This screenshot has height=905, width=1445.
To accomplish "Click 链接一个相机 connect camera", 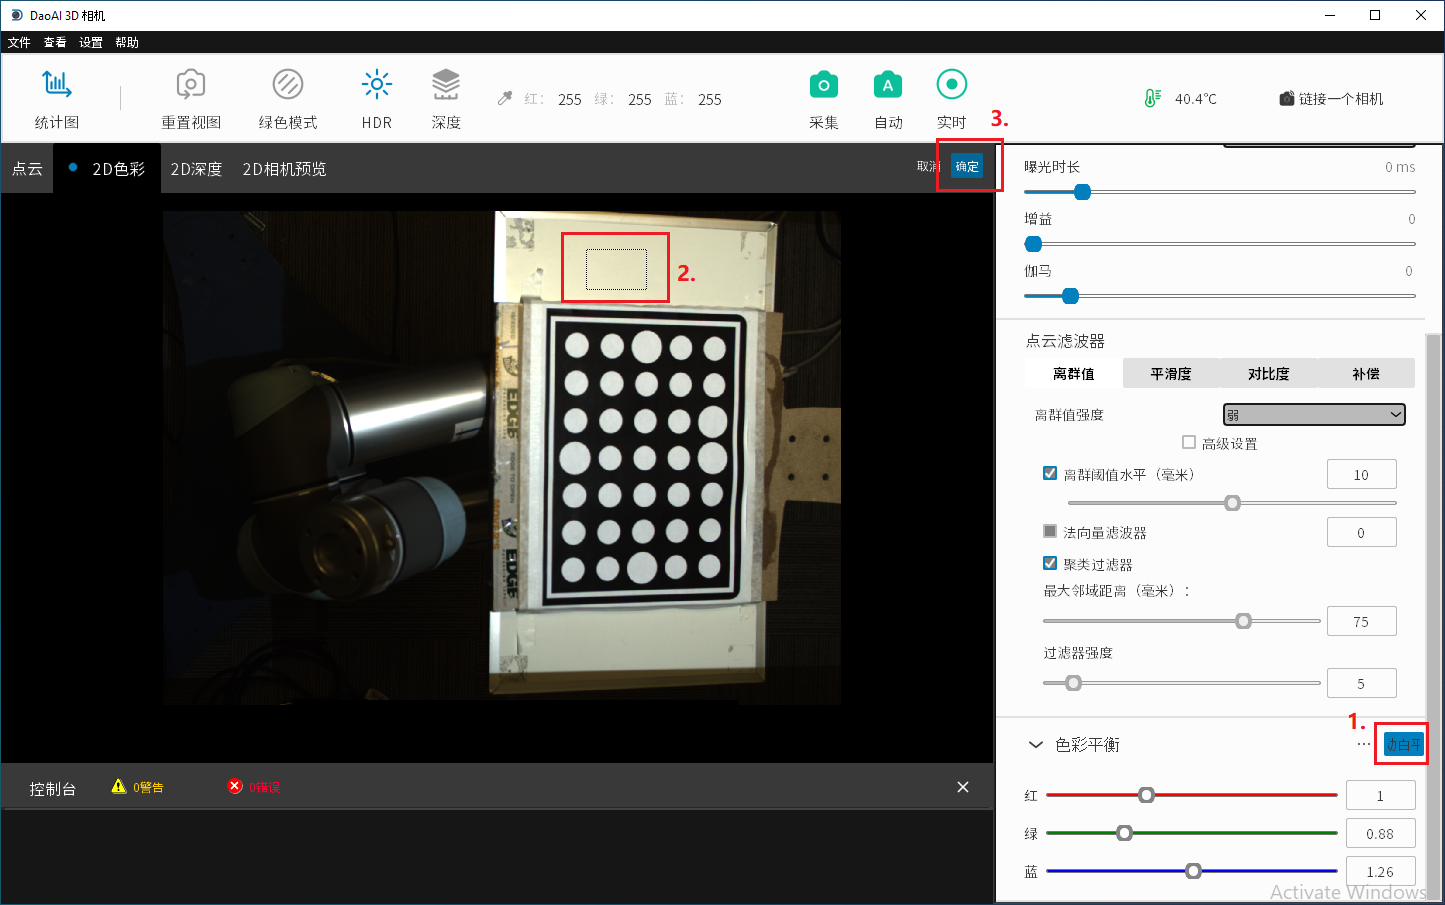I will (1331, 98).
